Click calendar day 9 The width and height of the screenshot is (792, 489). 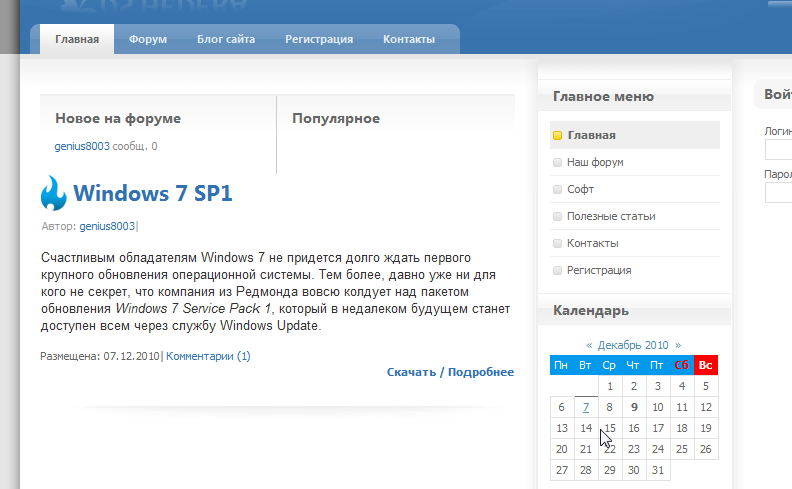(x=634, y=407)
